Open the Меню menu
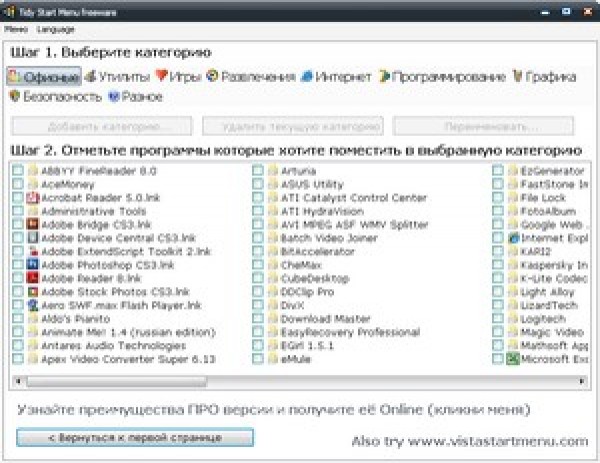Screen dimensions: 600x463 (x=16, y=29)
